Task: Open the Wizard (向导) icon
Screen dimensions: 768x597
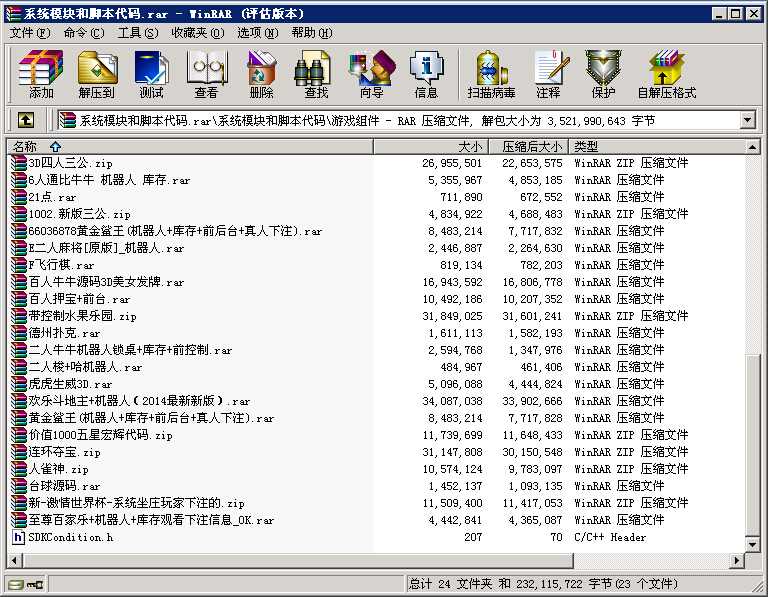Action: click(371, 74)
